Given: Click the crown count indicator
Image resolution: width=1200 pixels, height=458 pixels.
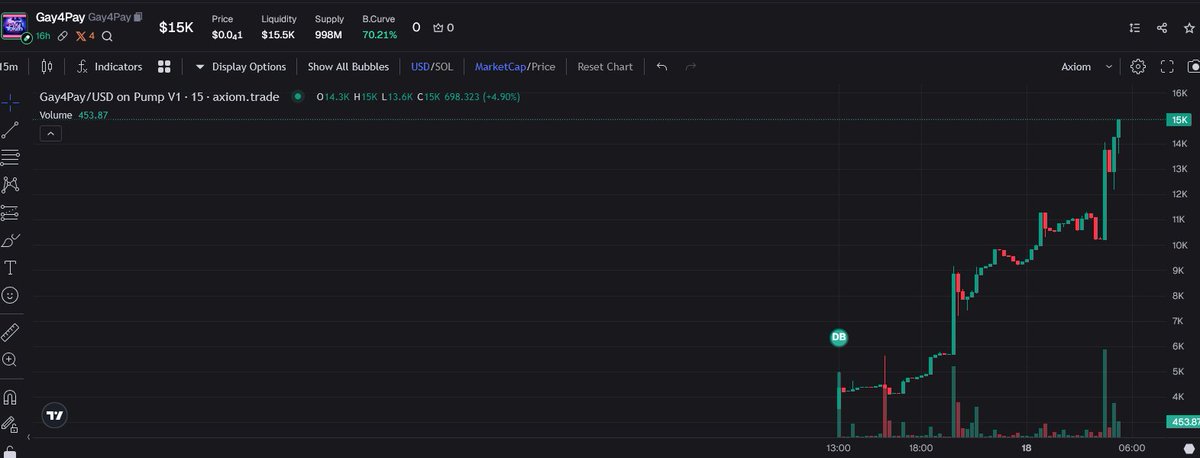Looking at the screenshot, I should pos(445,28).
